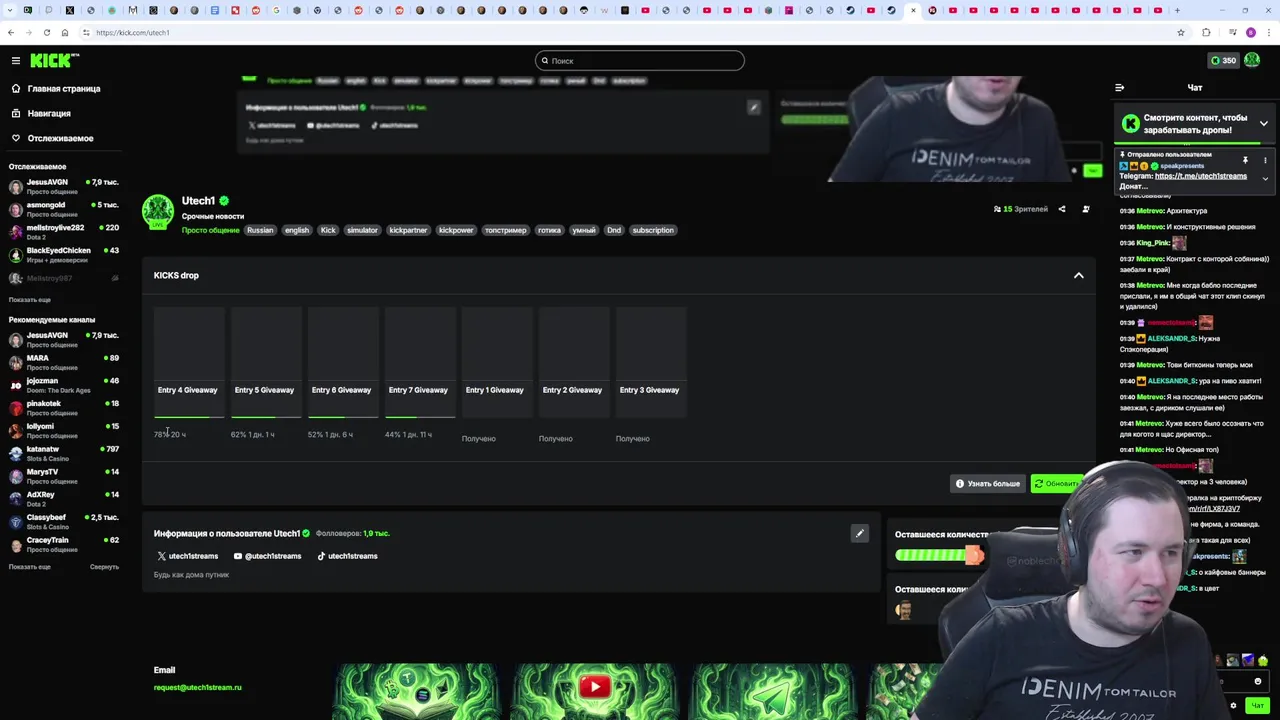This screenshot has width=1280, height=720.
Task: Click the browser back arrow
Action: pos(10,32)
